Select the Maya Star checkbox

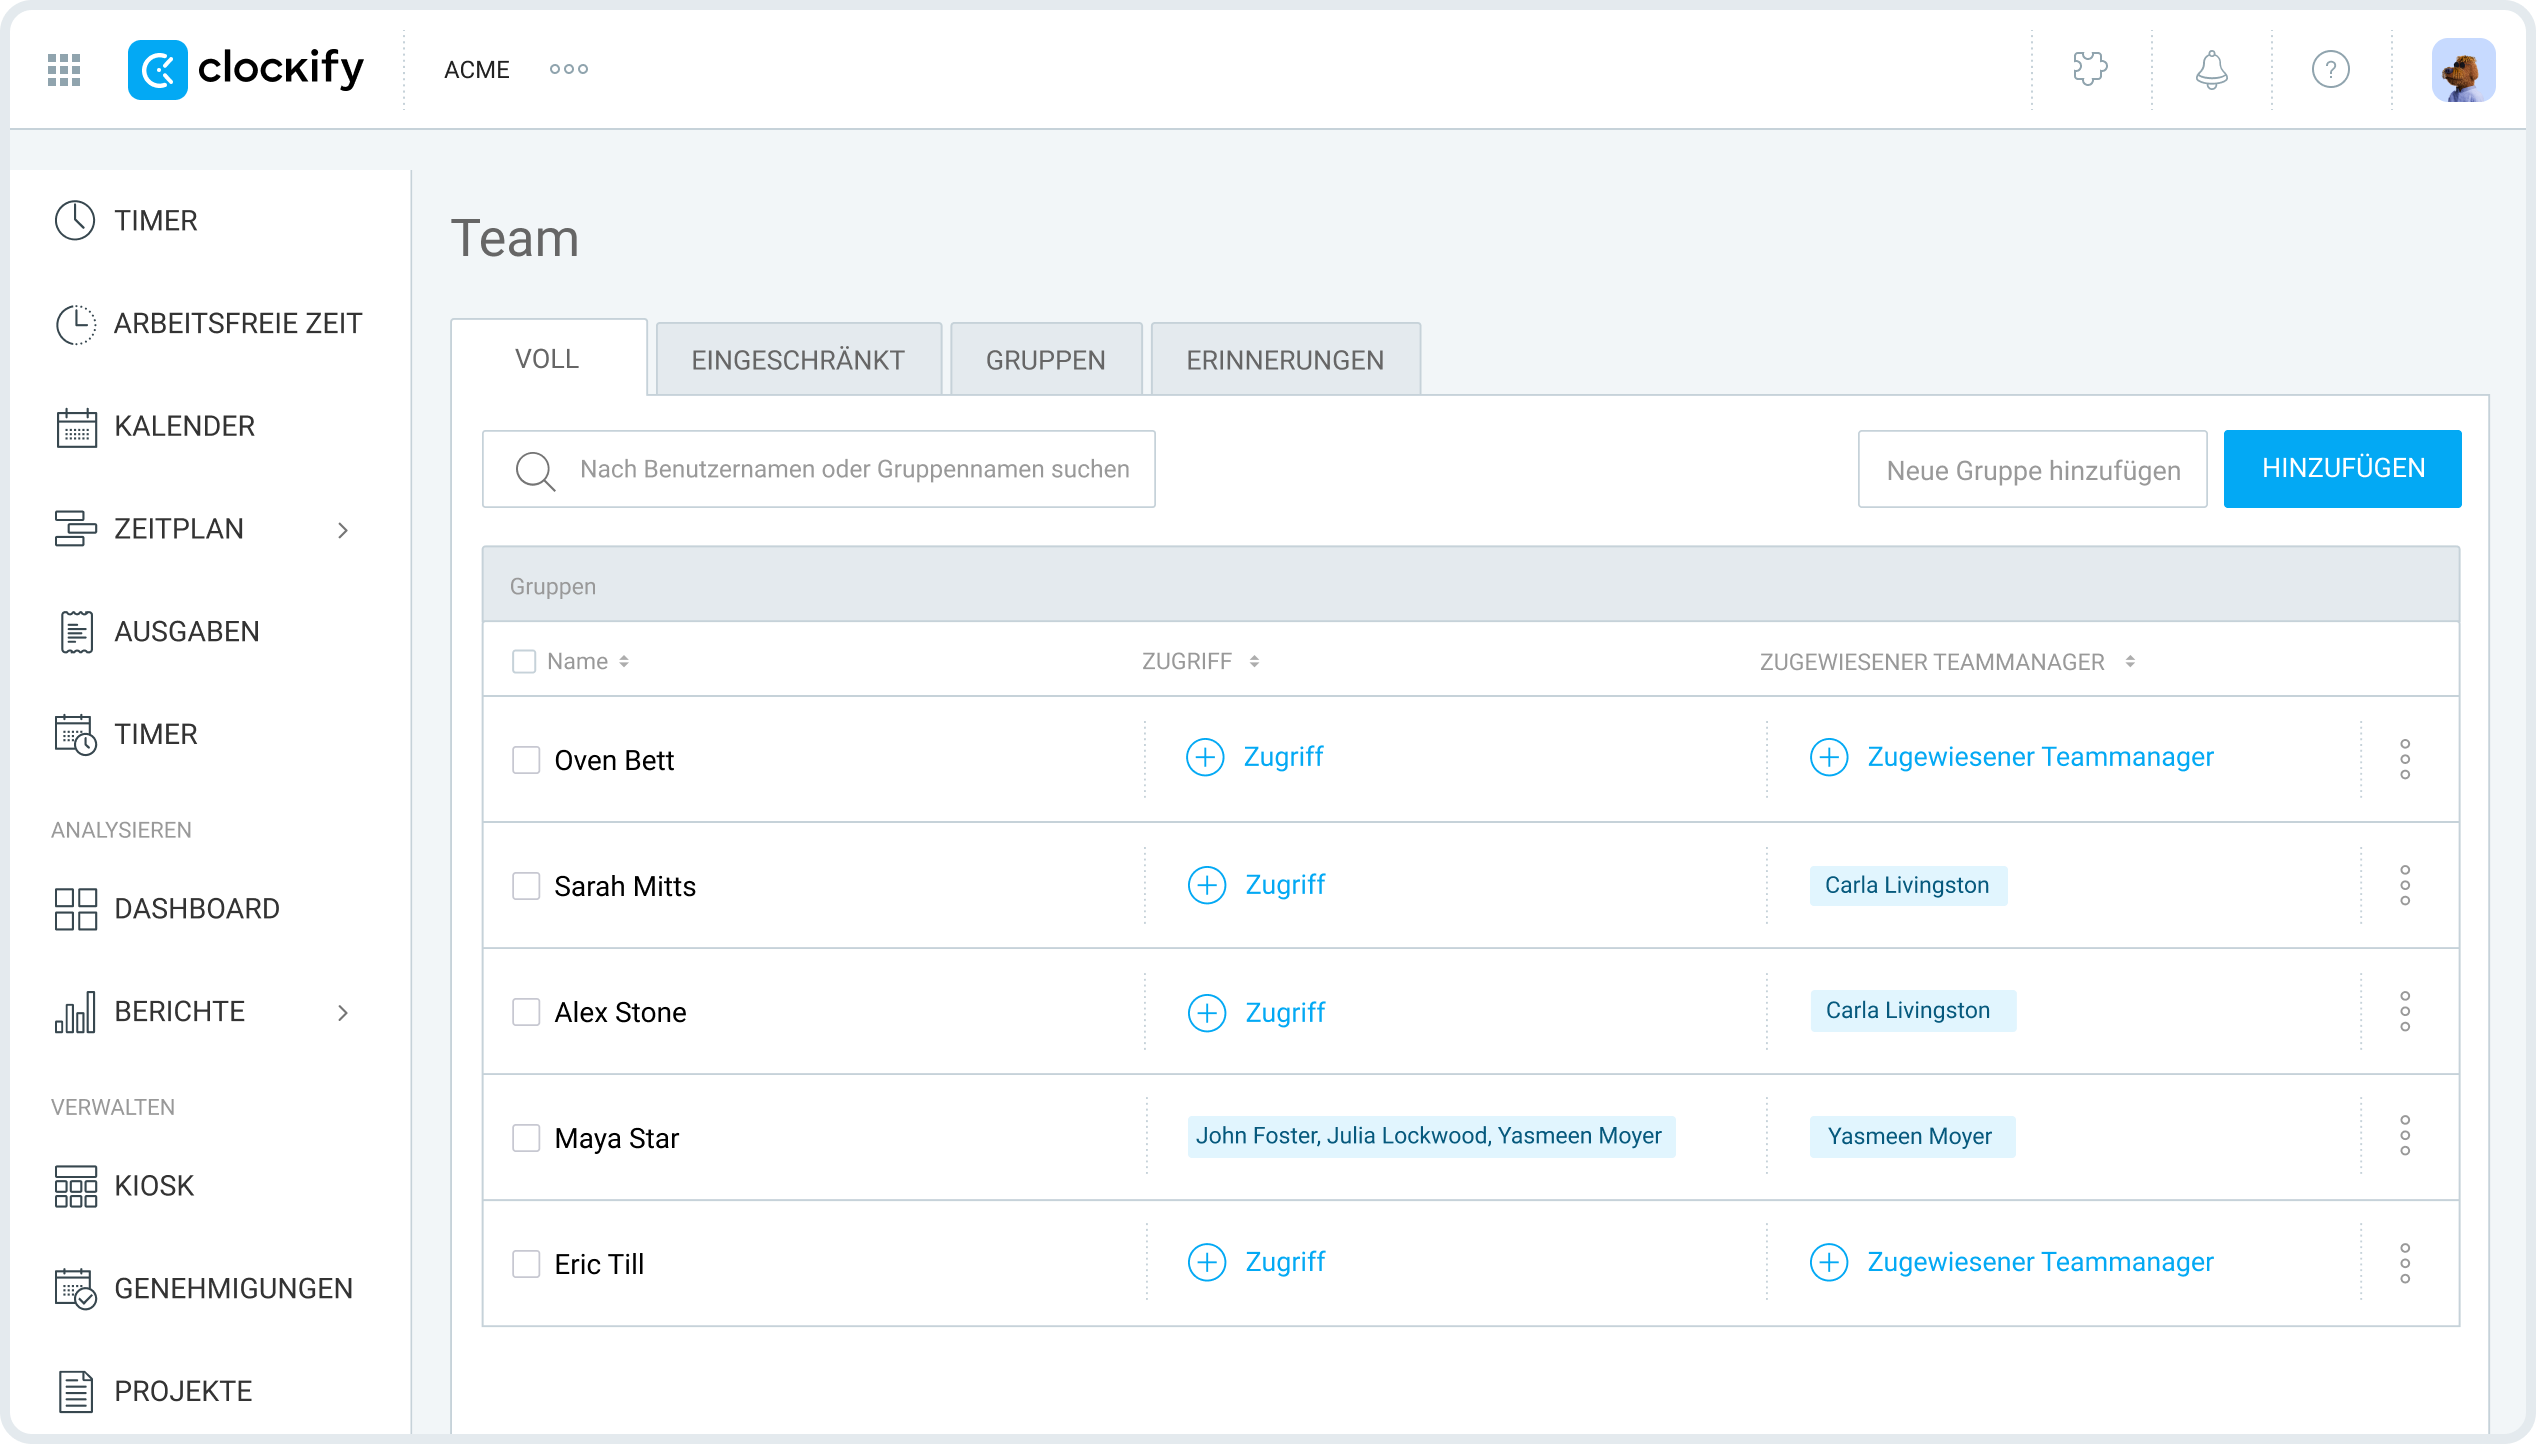tap(526, 1137)
